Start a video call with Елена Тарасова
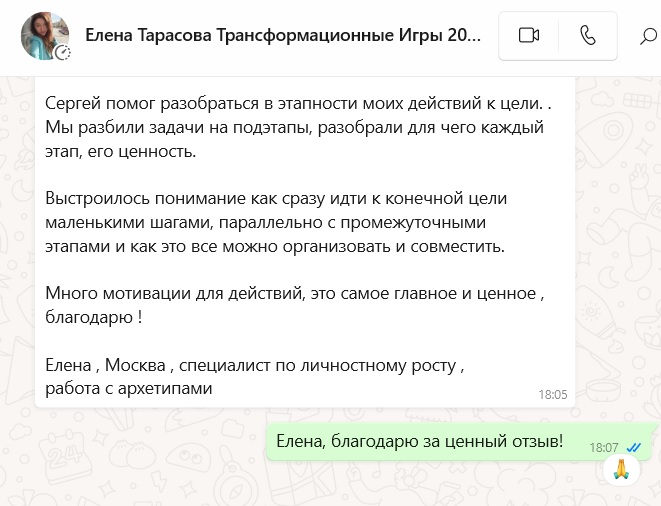This screenshot has height=506, width=661. click(x=529, y=36)
